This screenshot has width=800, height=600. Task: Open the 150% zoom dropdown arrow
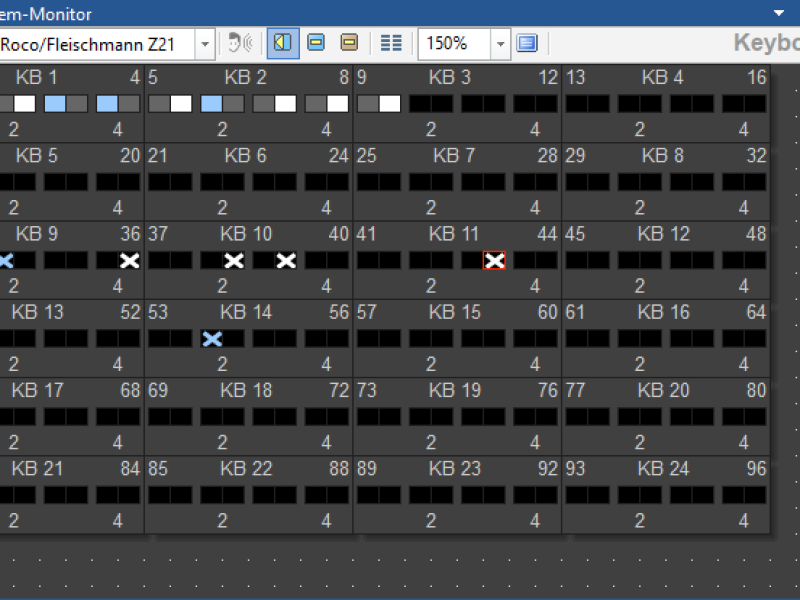point(501,44)
